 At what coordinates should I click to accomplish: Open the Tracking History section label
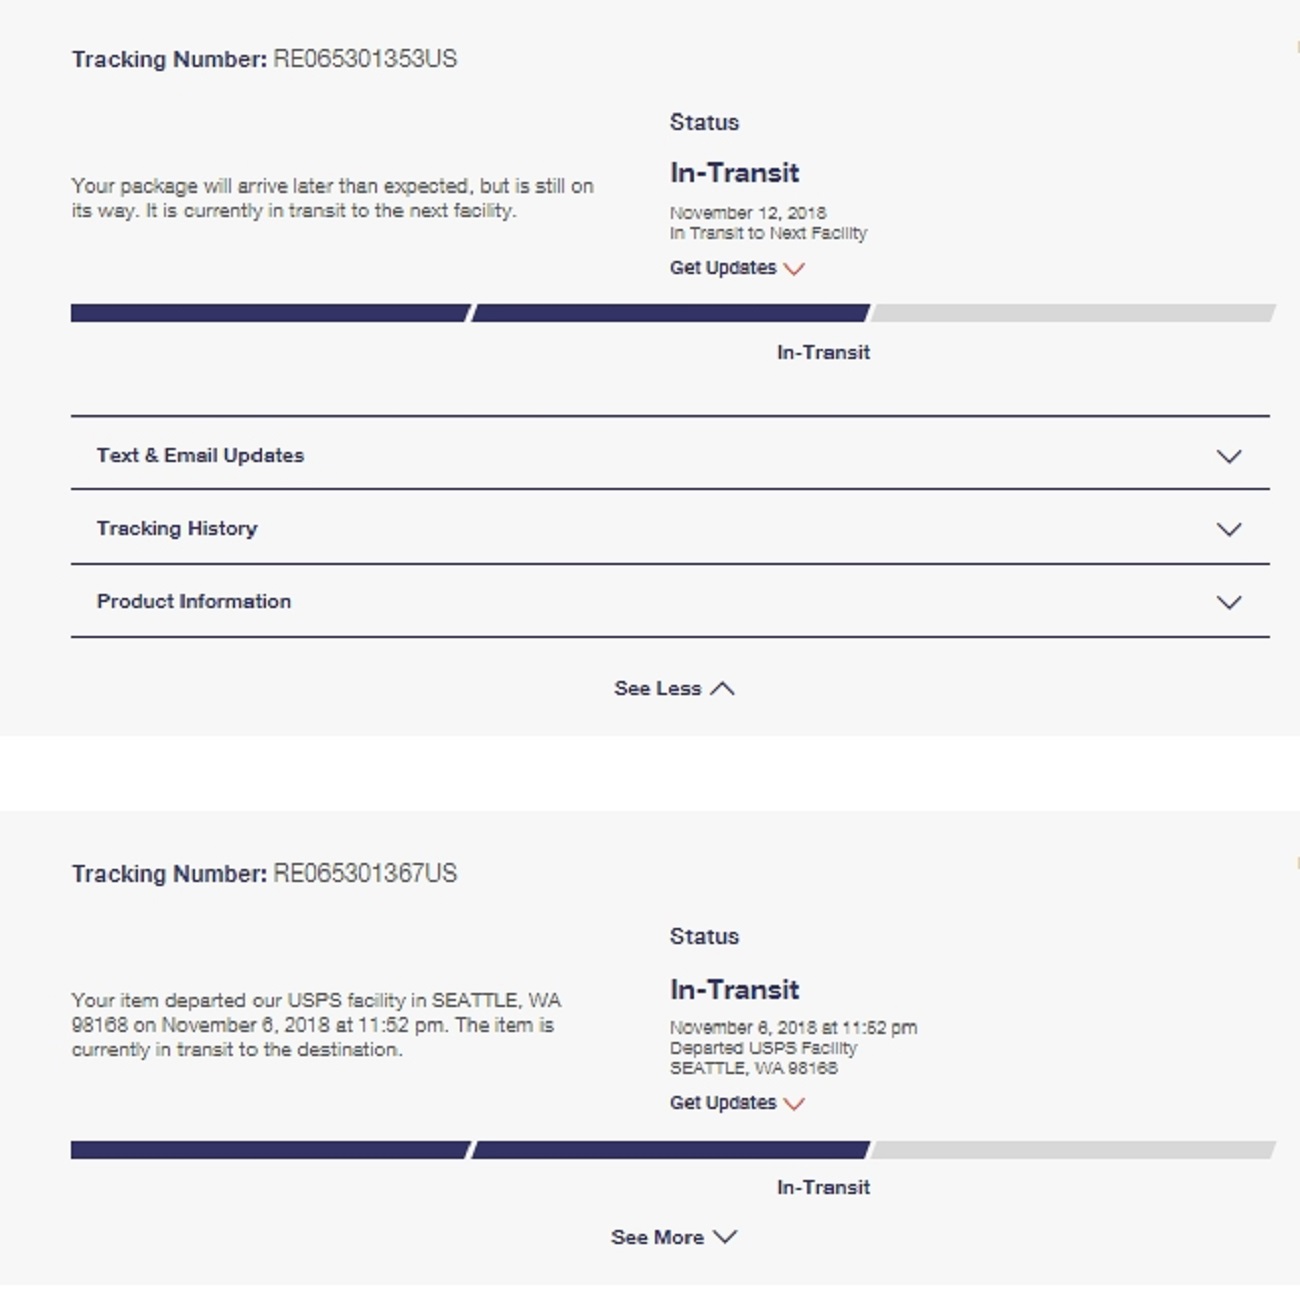[x=177, y=528]
